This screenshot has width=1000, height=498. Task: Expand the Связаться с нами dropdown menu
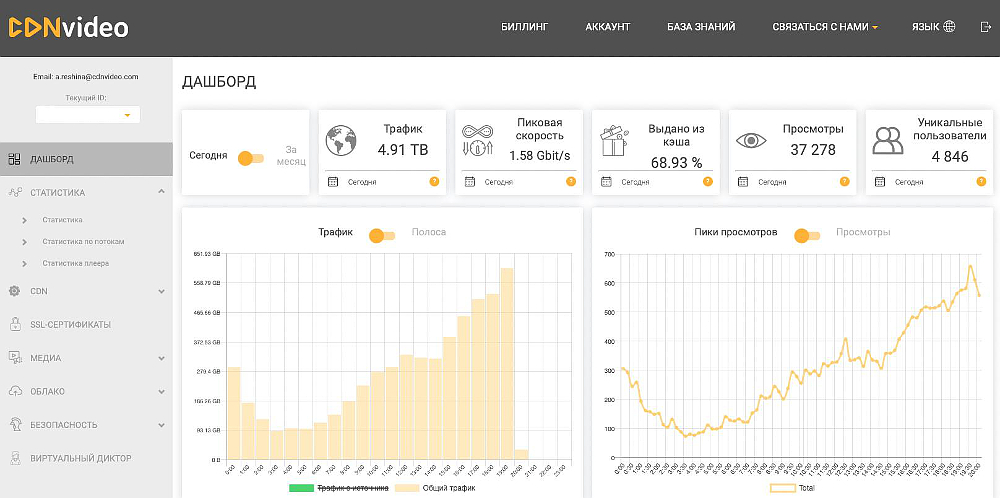coord(825,27)
